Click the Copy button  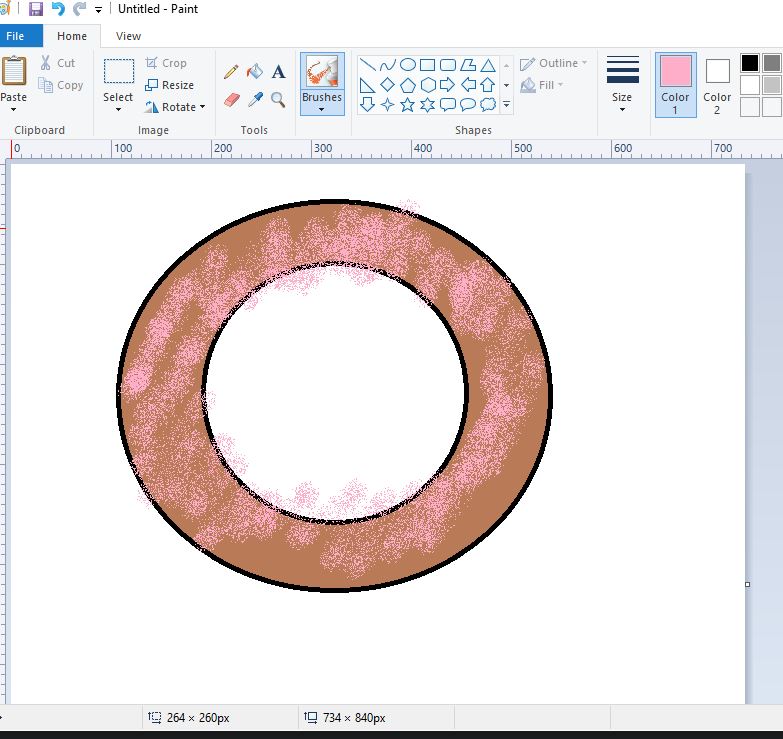(x=60, y=85)
